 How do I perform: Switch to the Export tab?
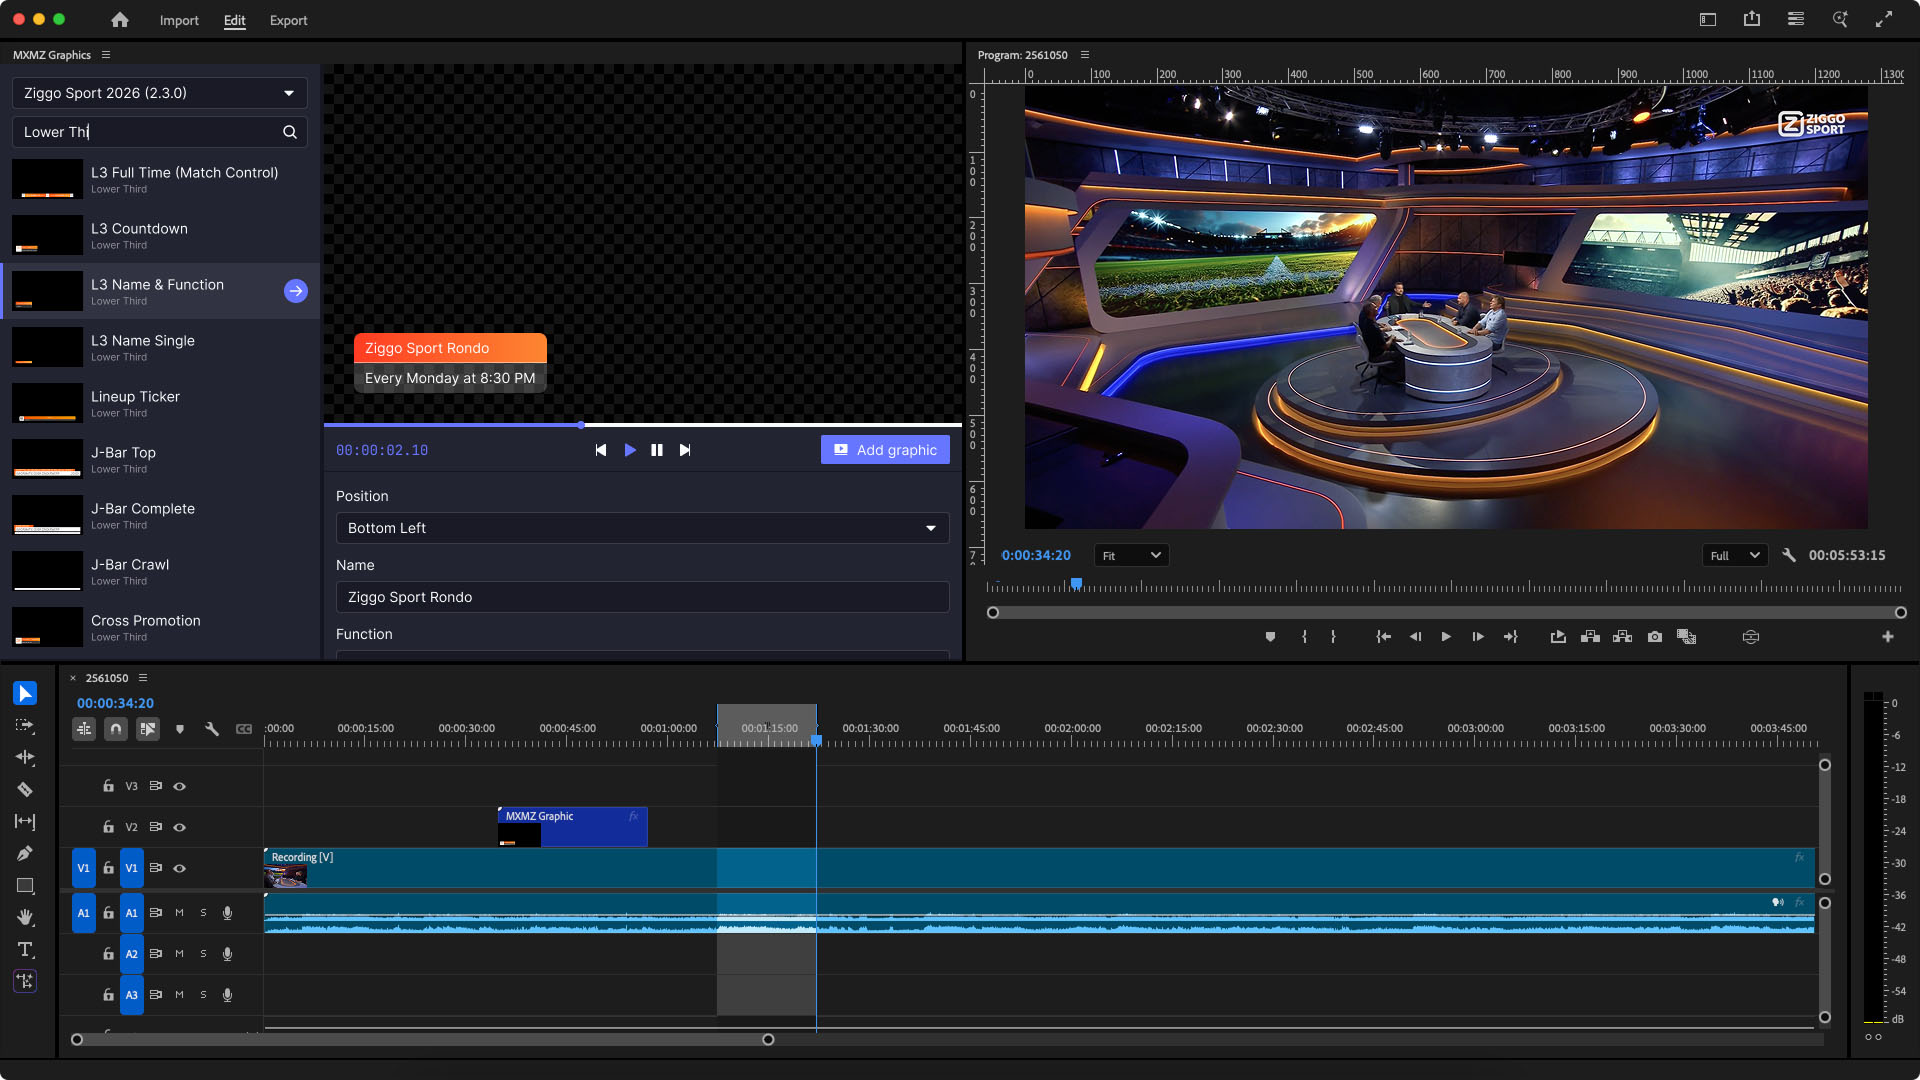pyautogui.click(x=288, y=20)
